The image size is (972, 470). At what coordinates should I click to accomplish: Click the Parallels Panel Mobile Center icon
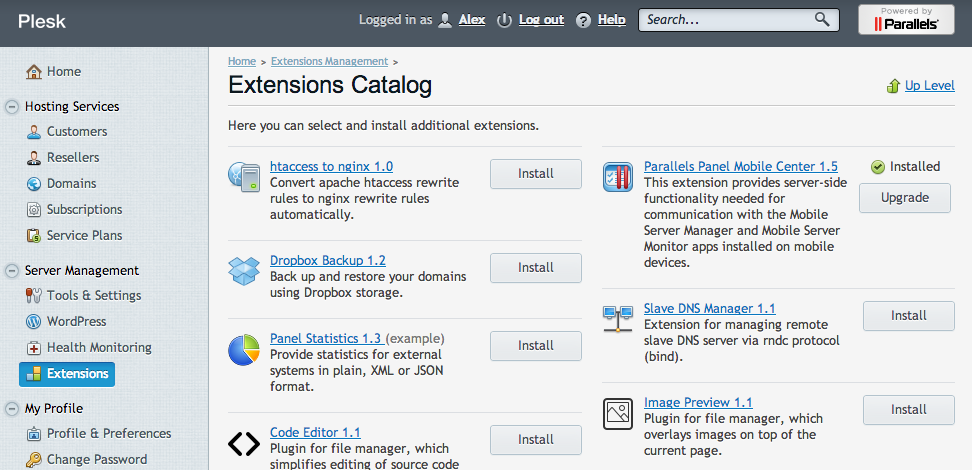(618, 177)
